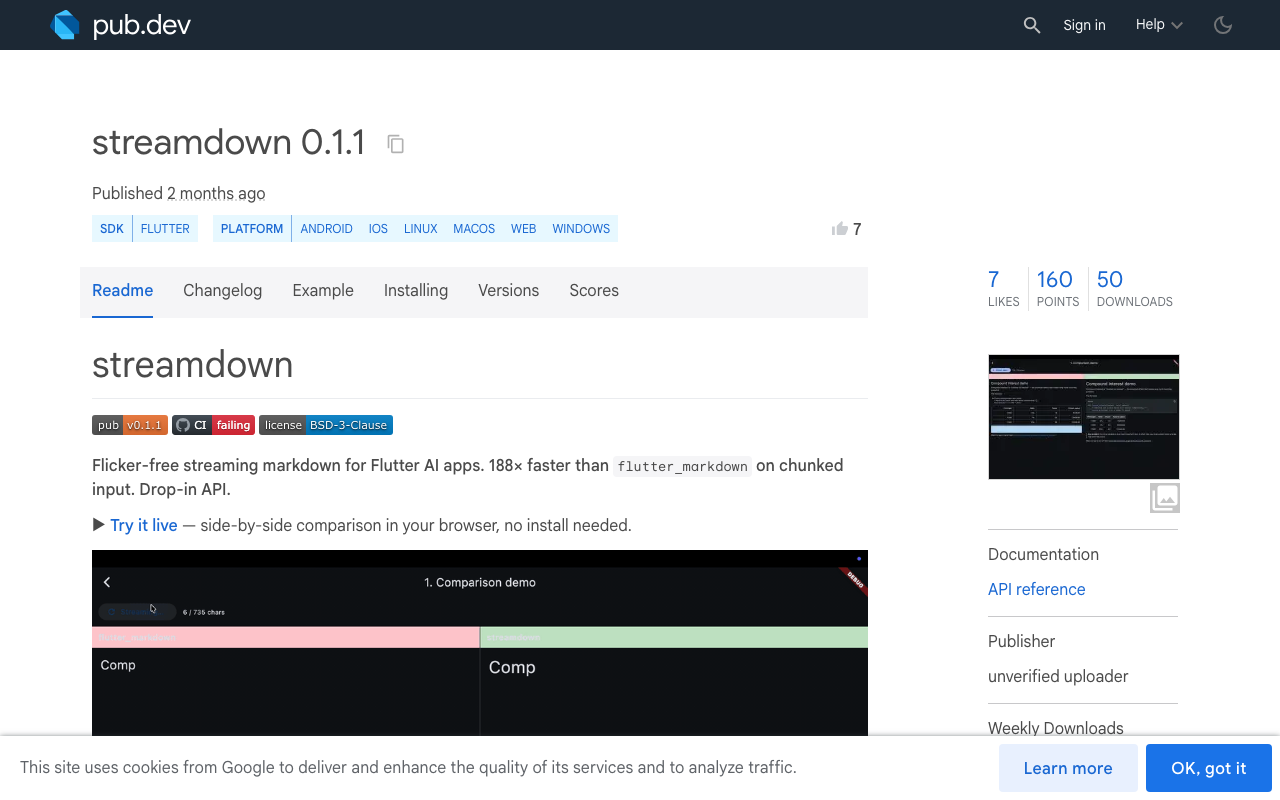Click the Weekly Downloads heading

point(1056,728)
